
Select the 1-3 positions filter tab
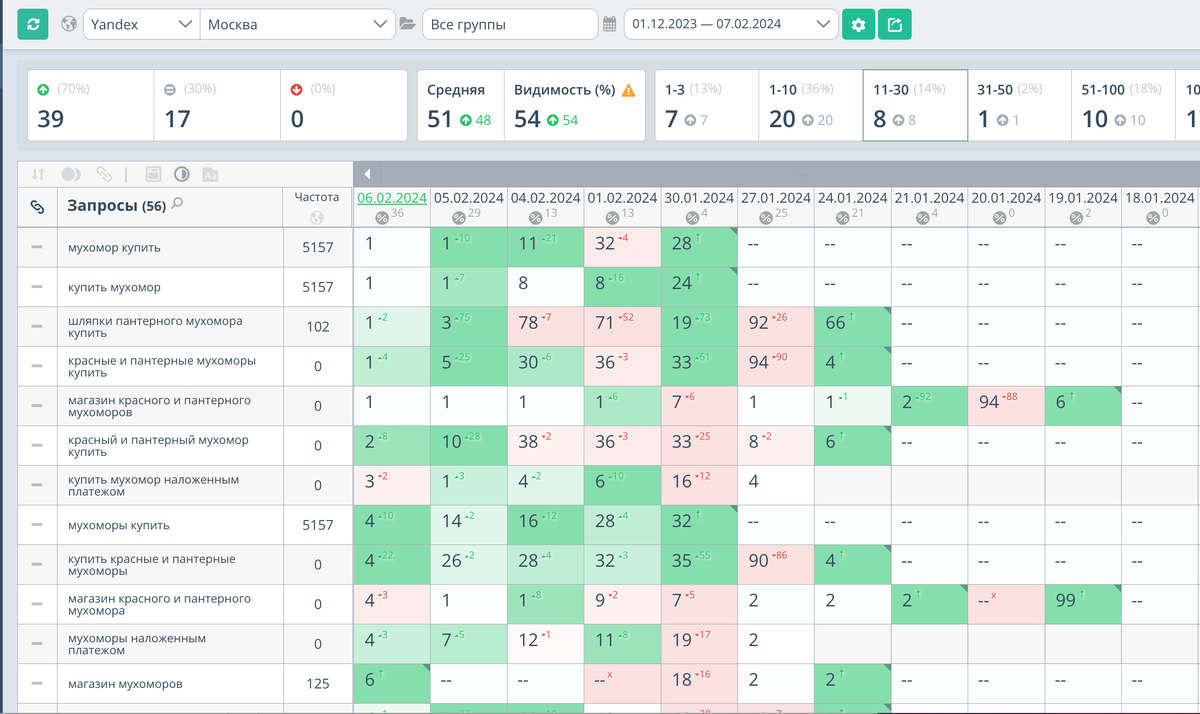point(706,105)
